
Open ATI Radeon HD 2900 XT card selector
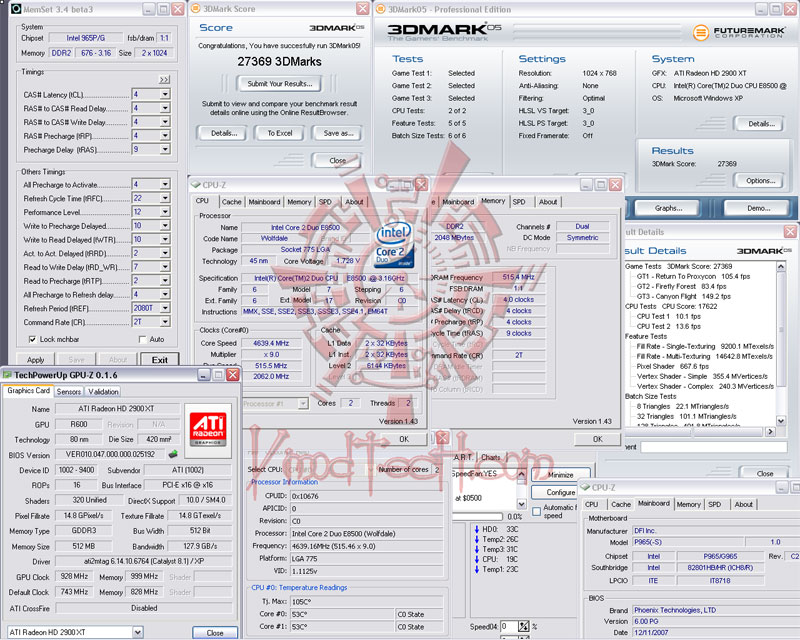138,632
